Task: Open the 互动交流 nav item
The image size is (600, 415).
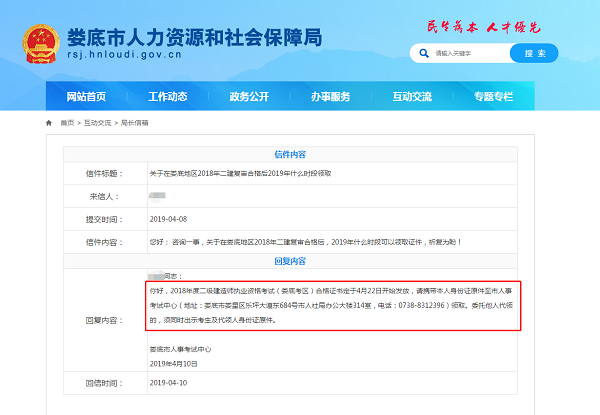Action: (x=412, y=96)
